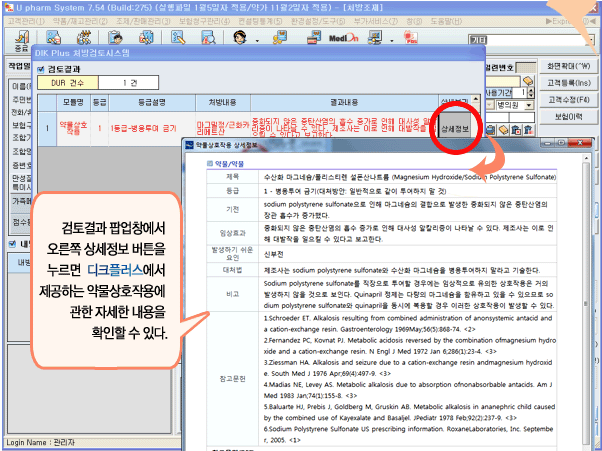602x451 pixels.
Task: Open the 조제/판매관리(3) menu
Action: click(x=143, y=21)
